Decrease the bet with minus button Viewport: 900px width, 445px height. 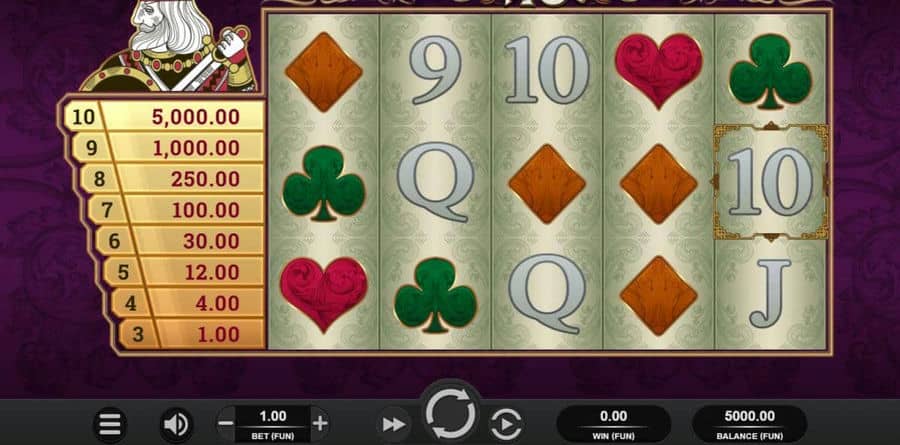[x=226, y=424]
